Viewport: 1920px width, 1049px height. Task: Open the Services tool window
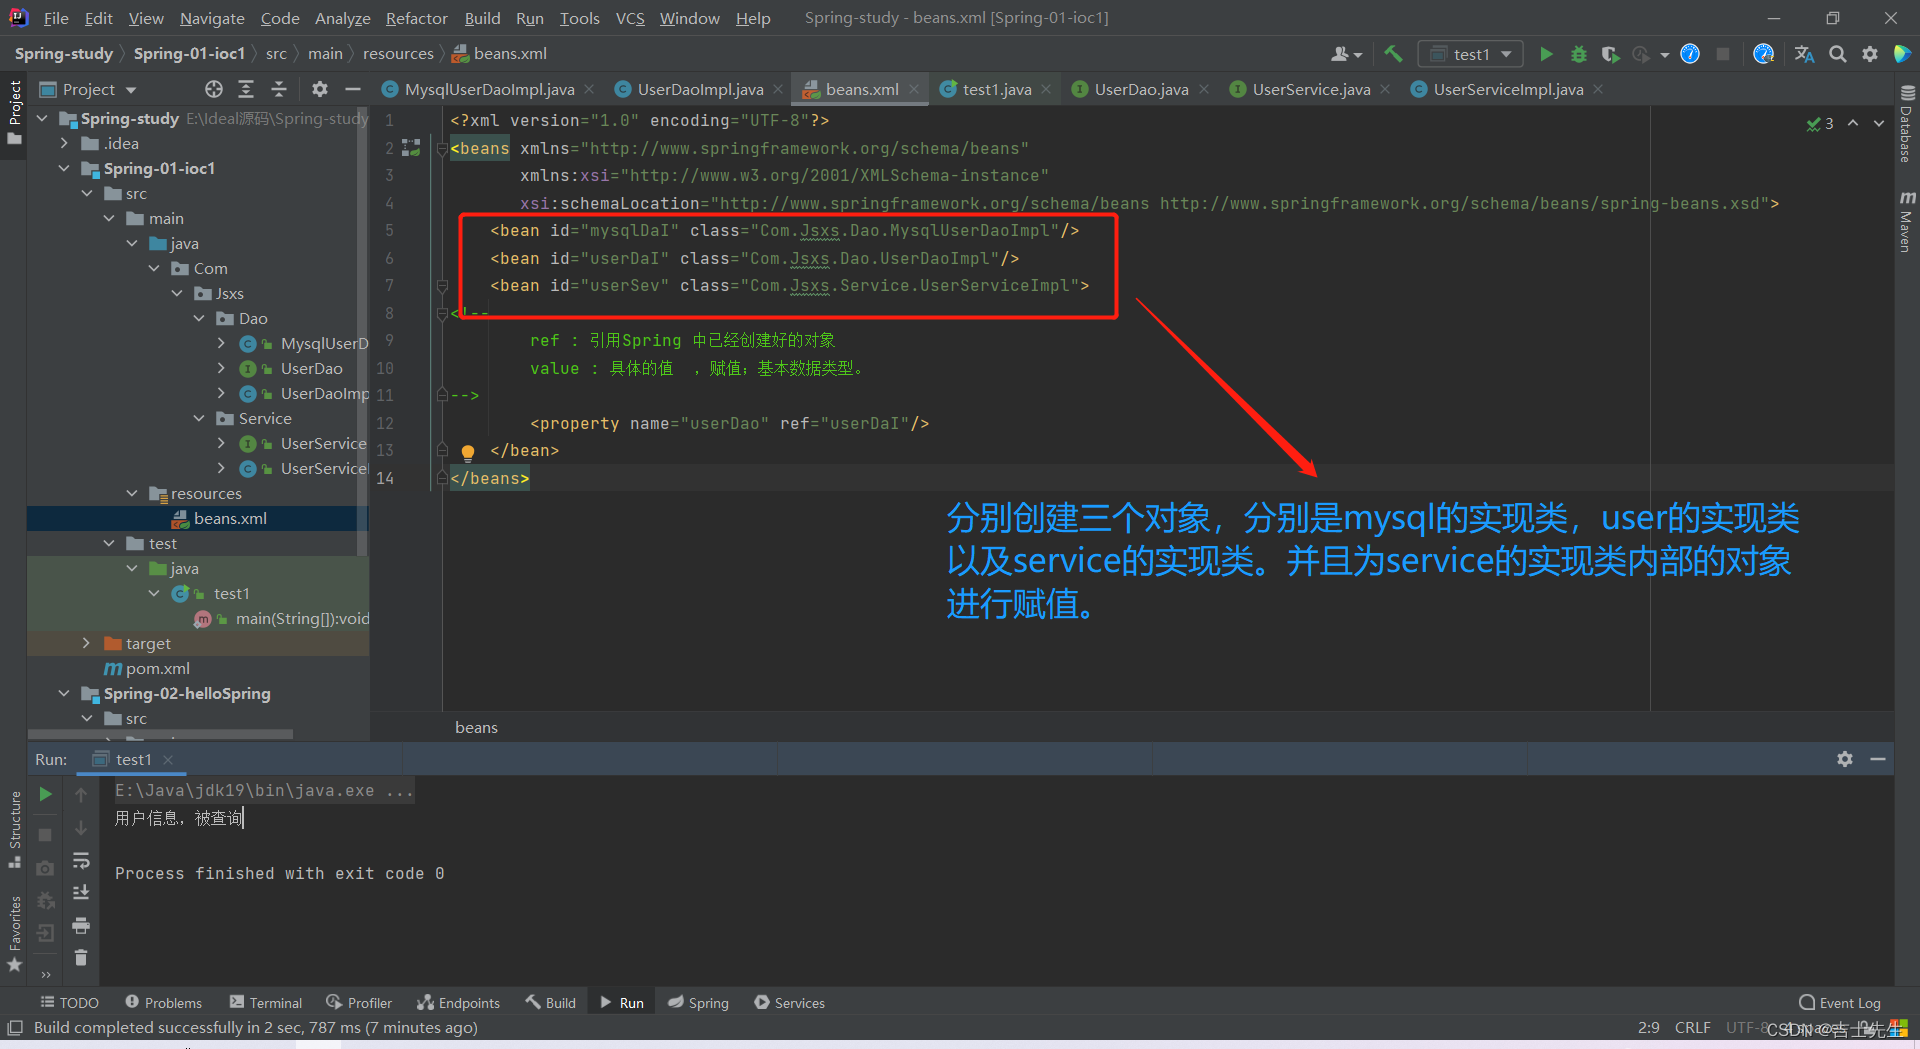[790, 1002]
